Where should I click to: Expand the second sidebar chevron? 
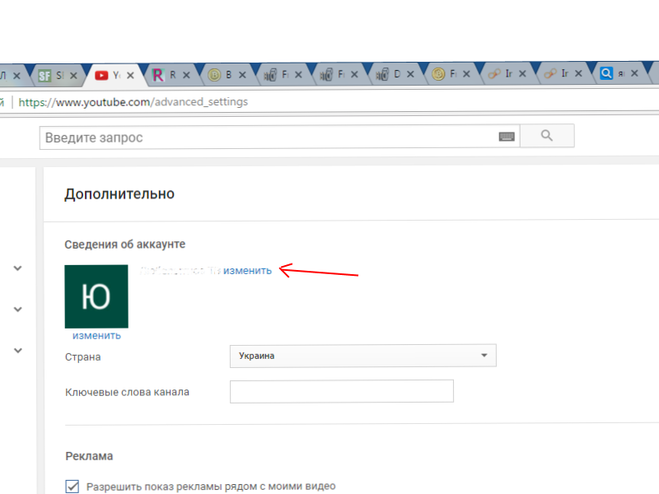tap(18, 309)
